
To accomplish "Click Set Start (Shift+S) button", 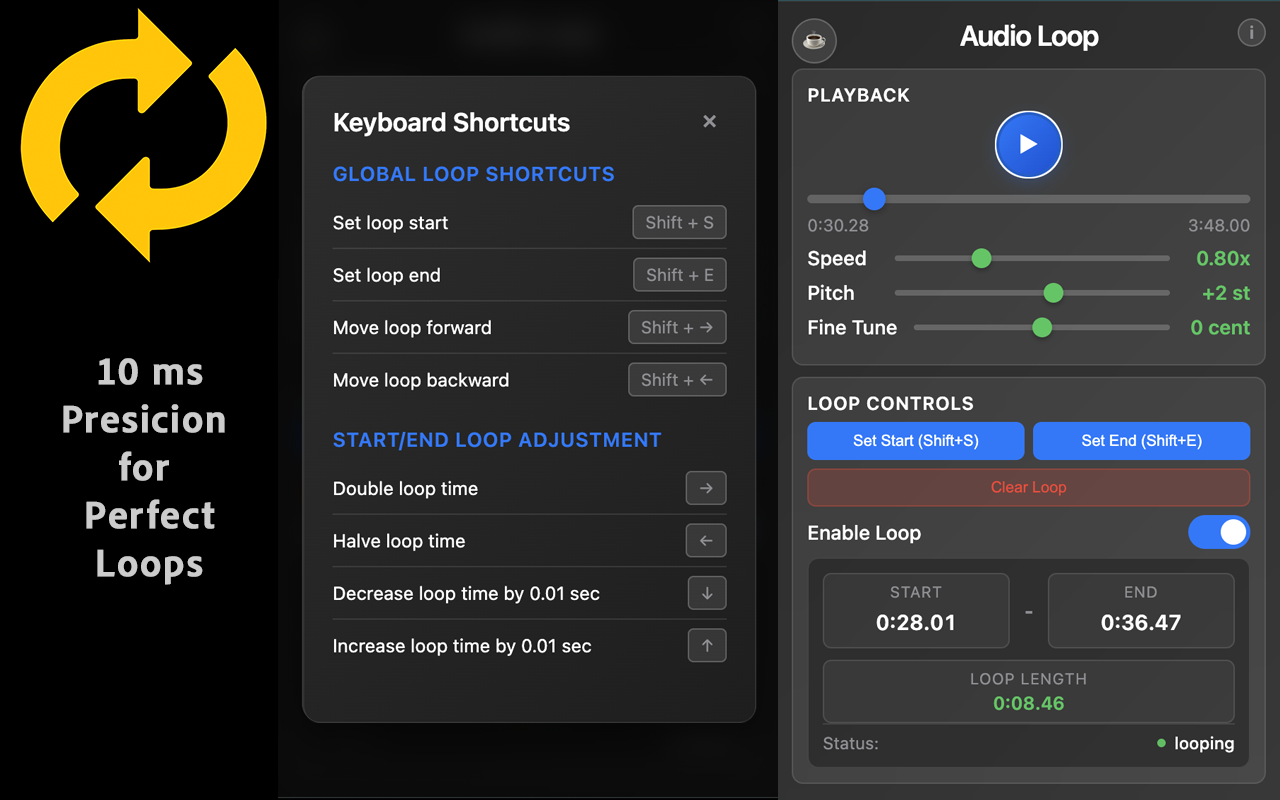I will coord(916,440).
